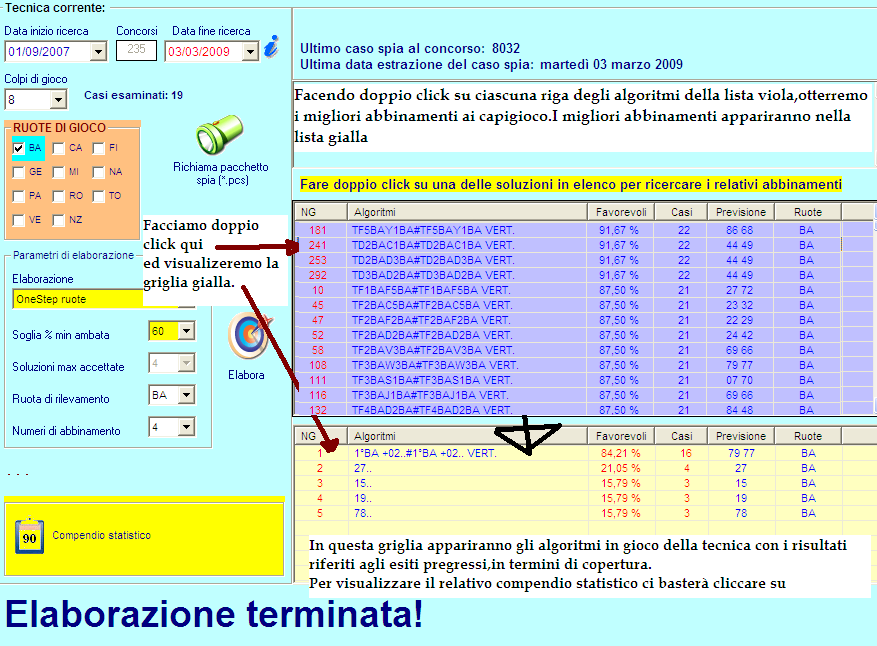Click the Ruote header of the yellow list
This screenshot has height=646, width=877.
point(808,436)
